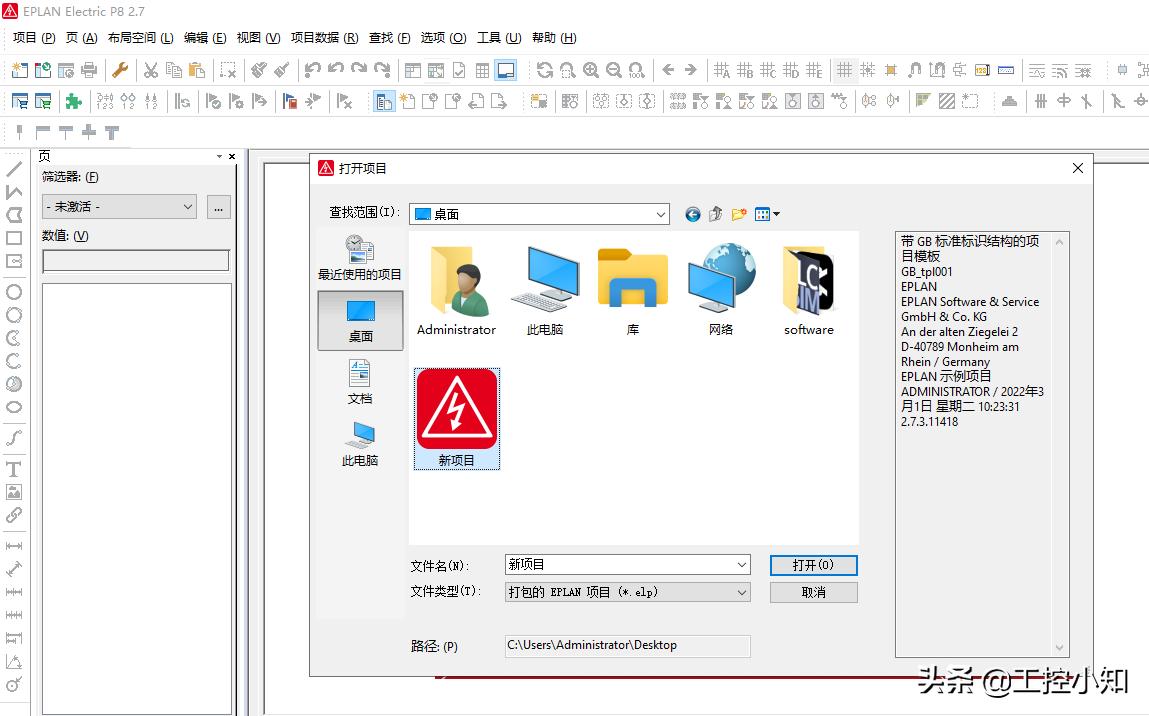1149x716 pixels.
Task: Click the wrench settings icon
Action: [120, 70]
